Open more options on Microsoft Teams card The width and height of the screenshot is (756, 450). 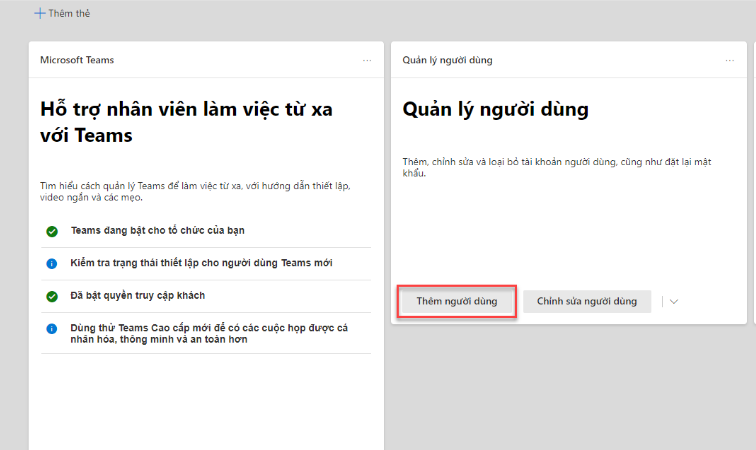367,60
